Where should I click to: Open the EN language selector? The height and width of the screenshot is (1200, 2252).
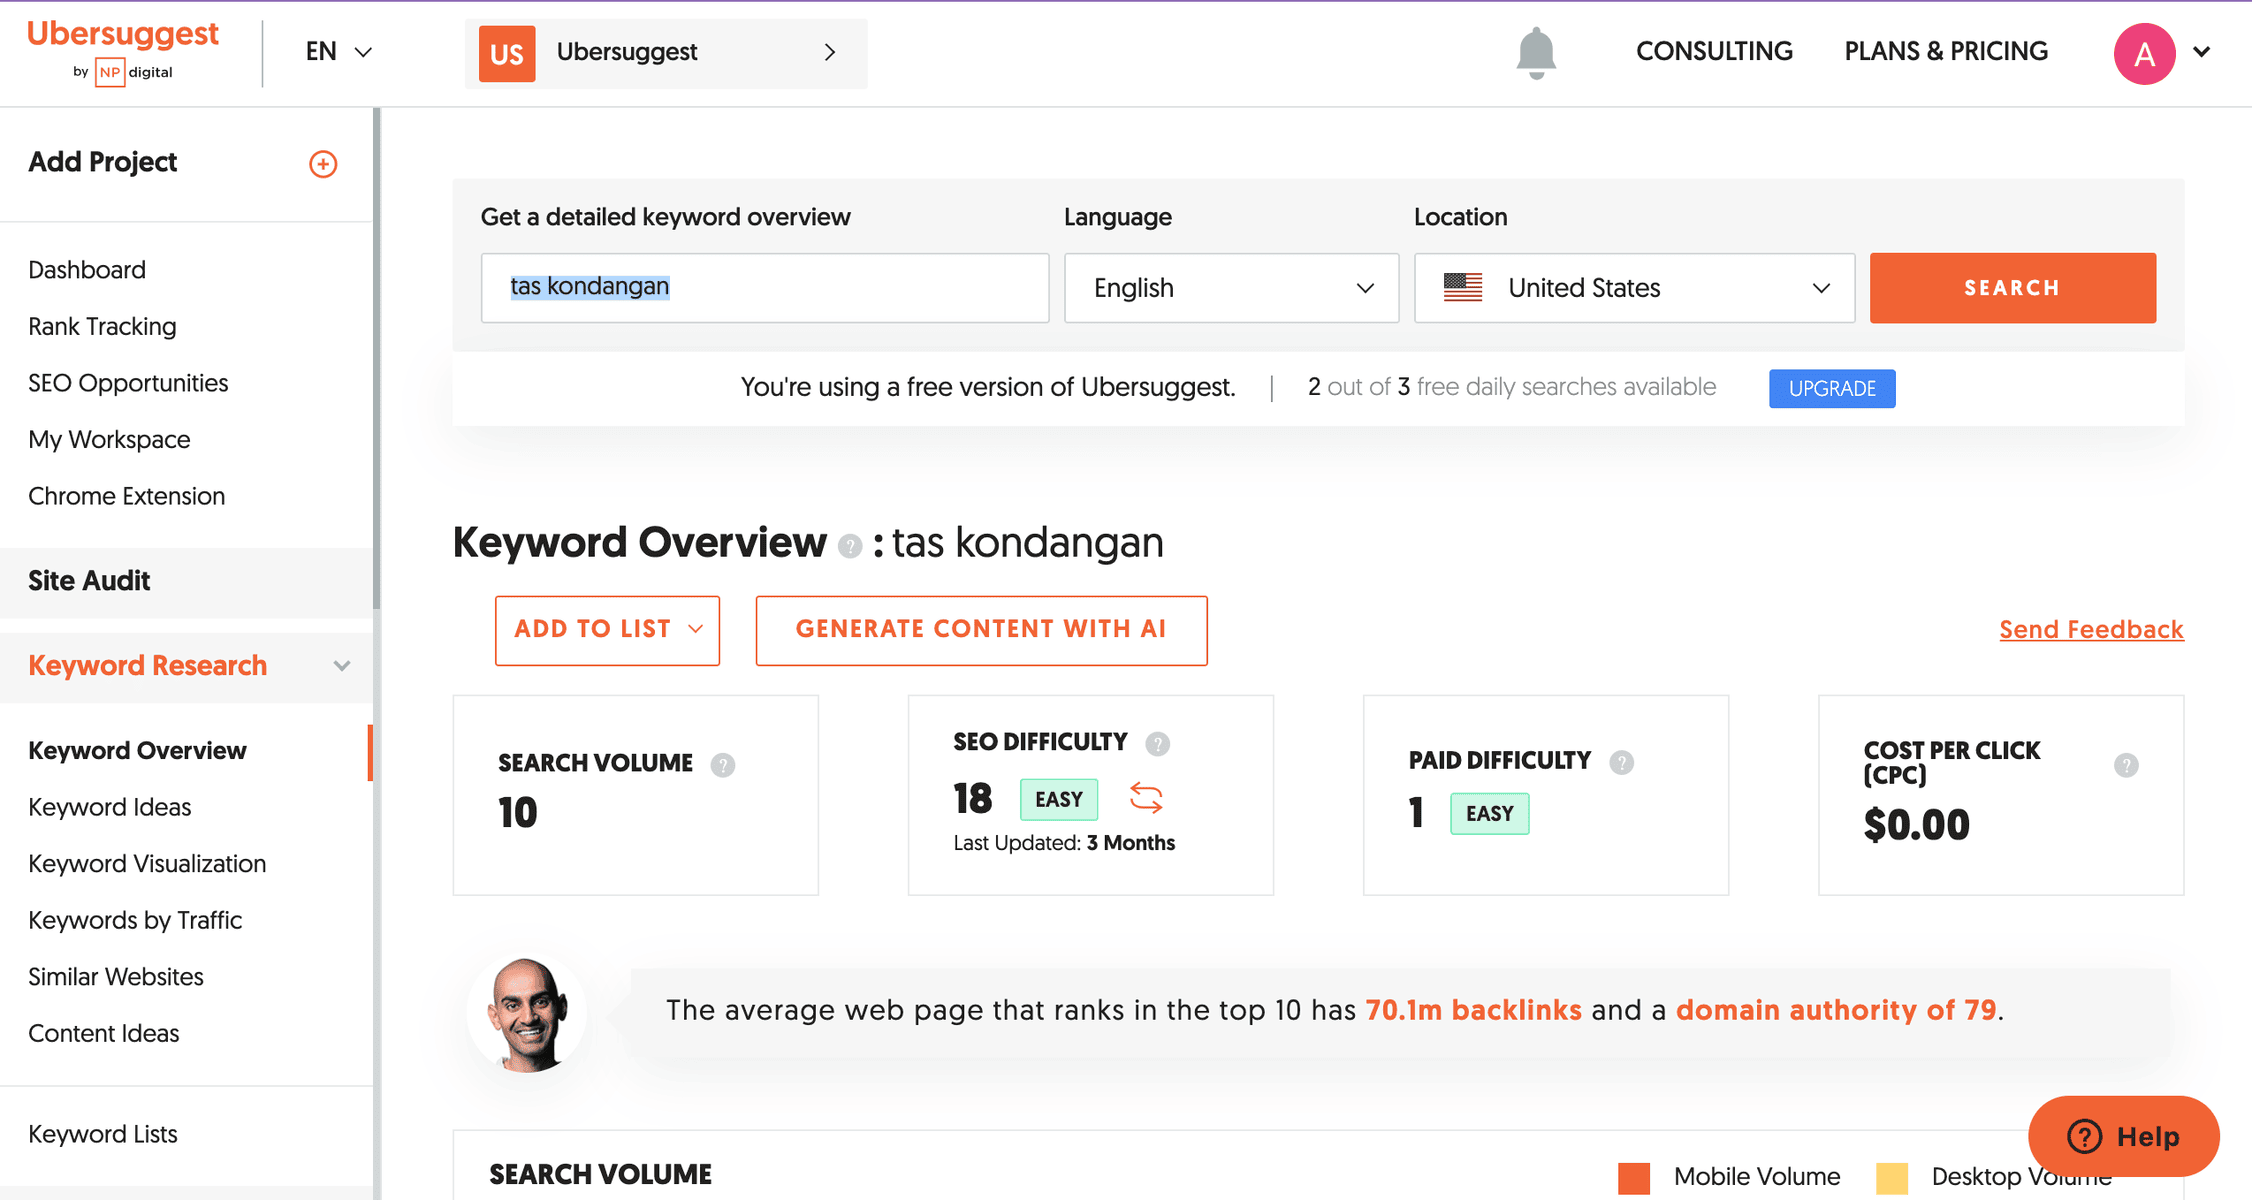click(339, 52)
